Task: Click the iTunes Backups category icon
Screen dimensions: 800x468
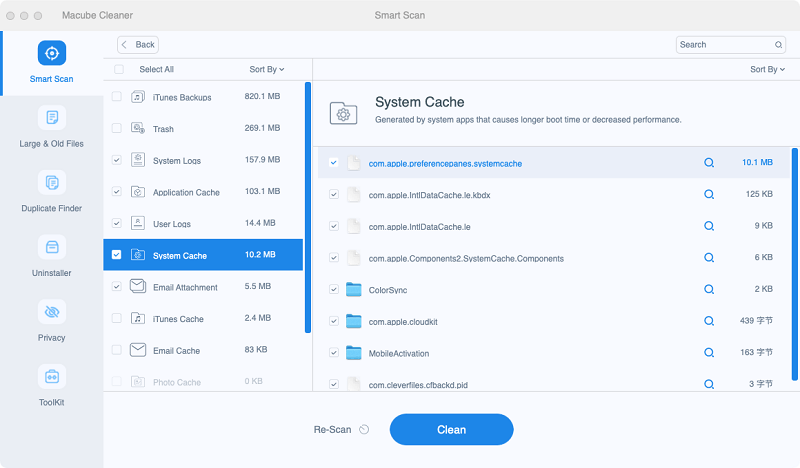Action: (x=138, y=96)
